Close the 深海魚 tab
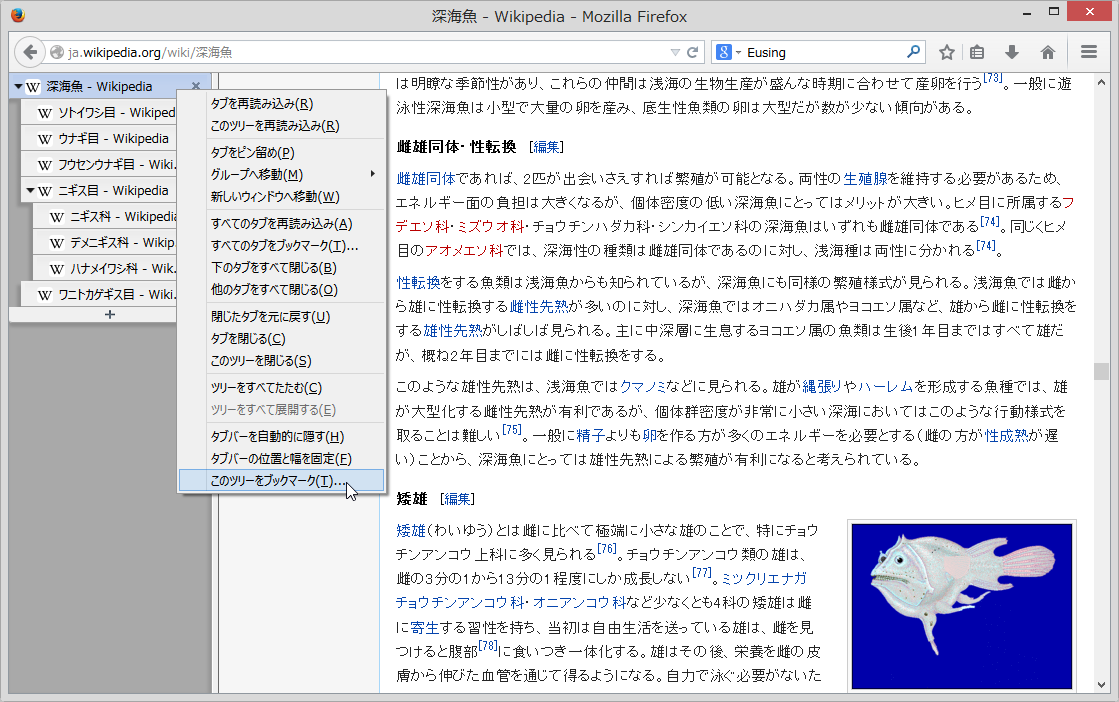 coord(196,86)
